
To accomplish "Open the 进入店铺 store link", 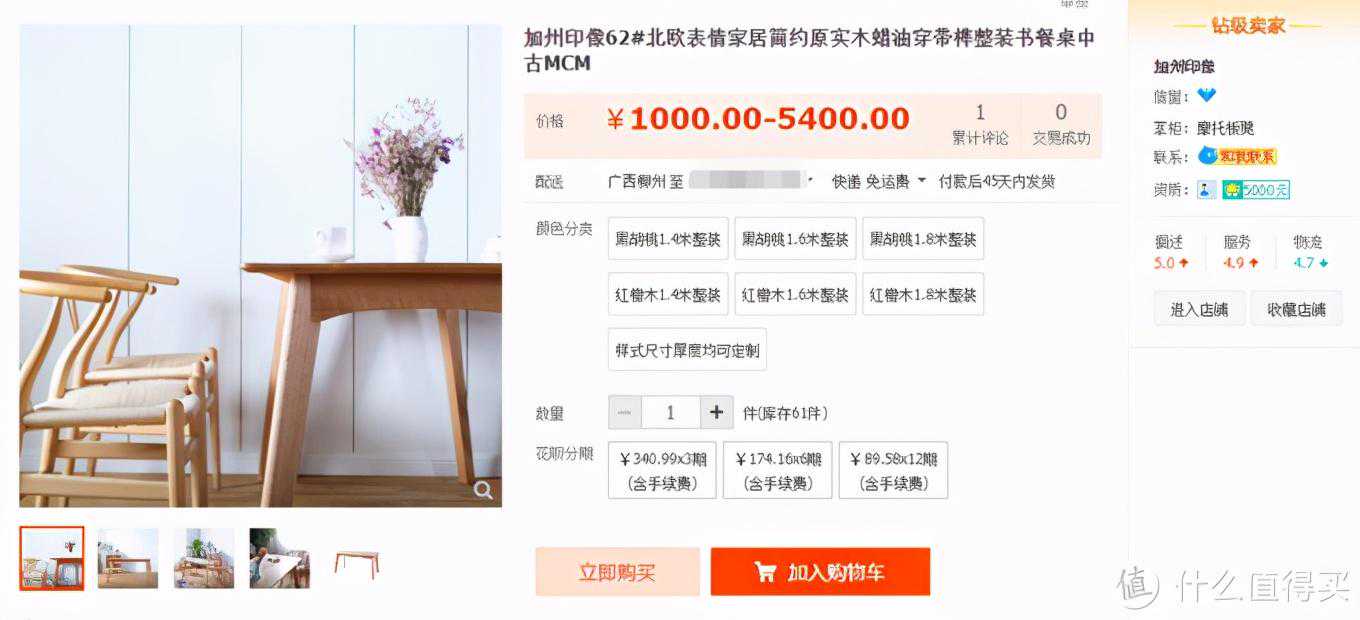I will [x=1199, y=309].
